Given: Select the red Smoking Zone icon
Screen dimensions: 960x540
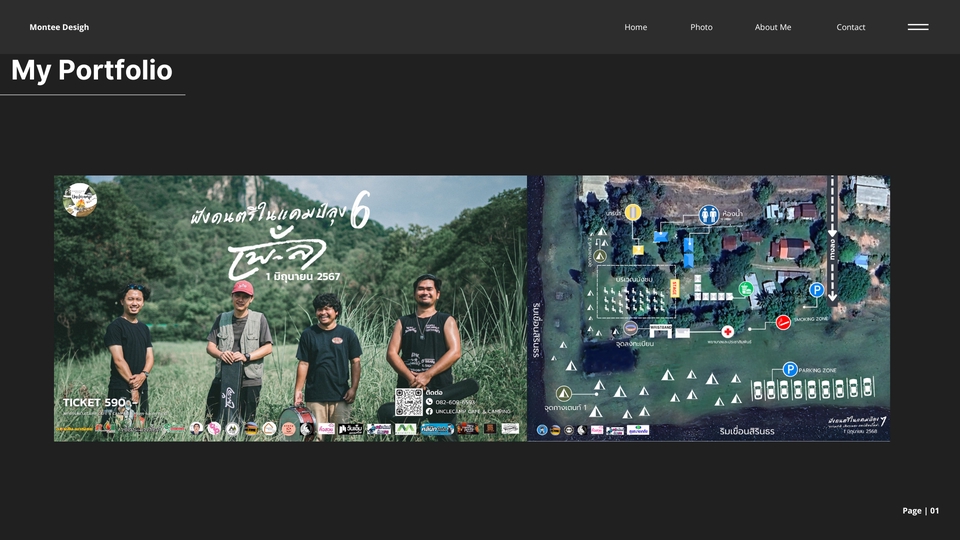Looking at the screenshot, I should click(783, 322).
